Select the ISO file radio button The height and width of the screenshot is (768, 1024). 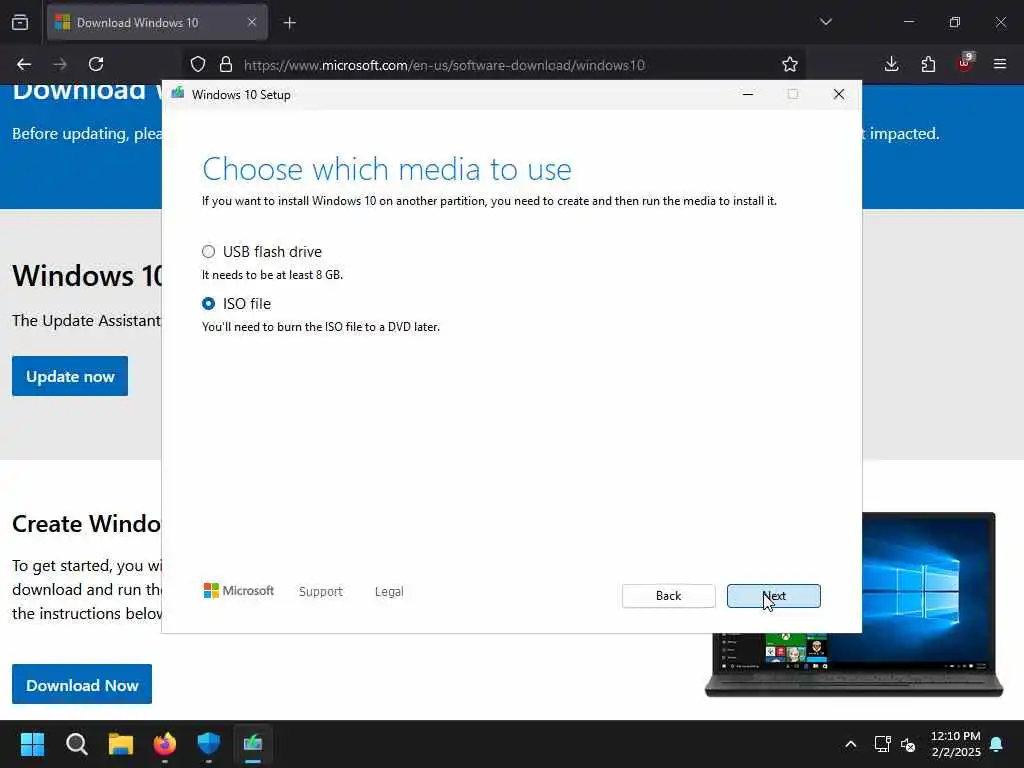coord(208,304)
